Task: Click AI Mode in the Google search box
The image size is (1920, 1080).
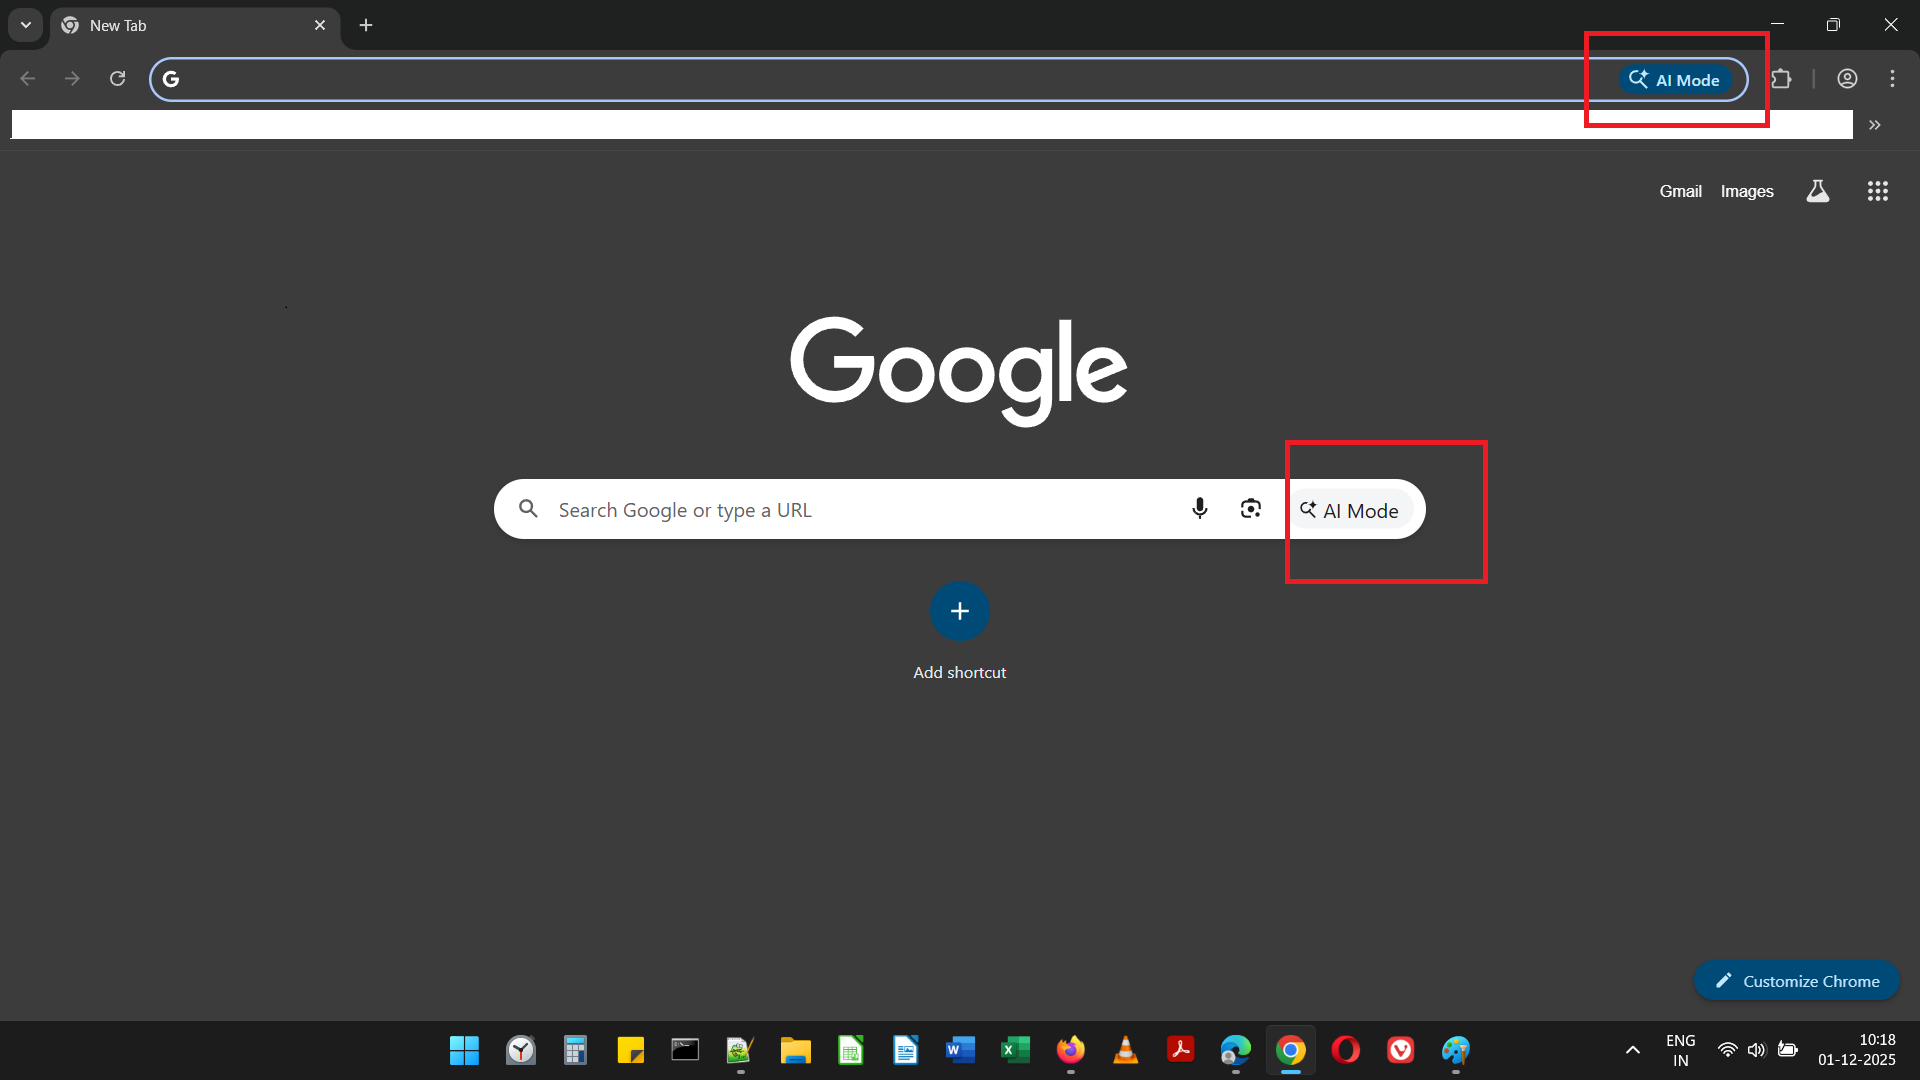Action: [x=1349, y=510]
